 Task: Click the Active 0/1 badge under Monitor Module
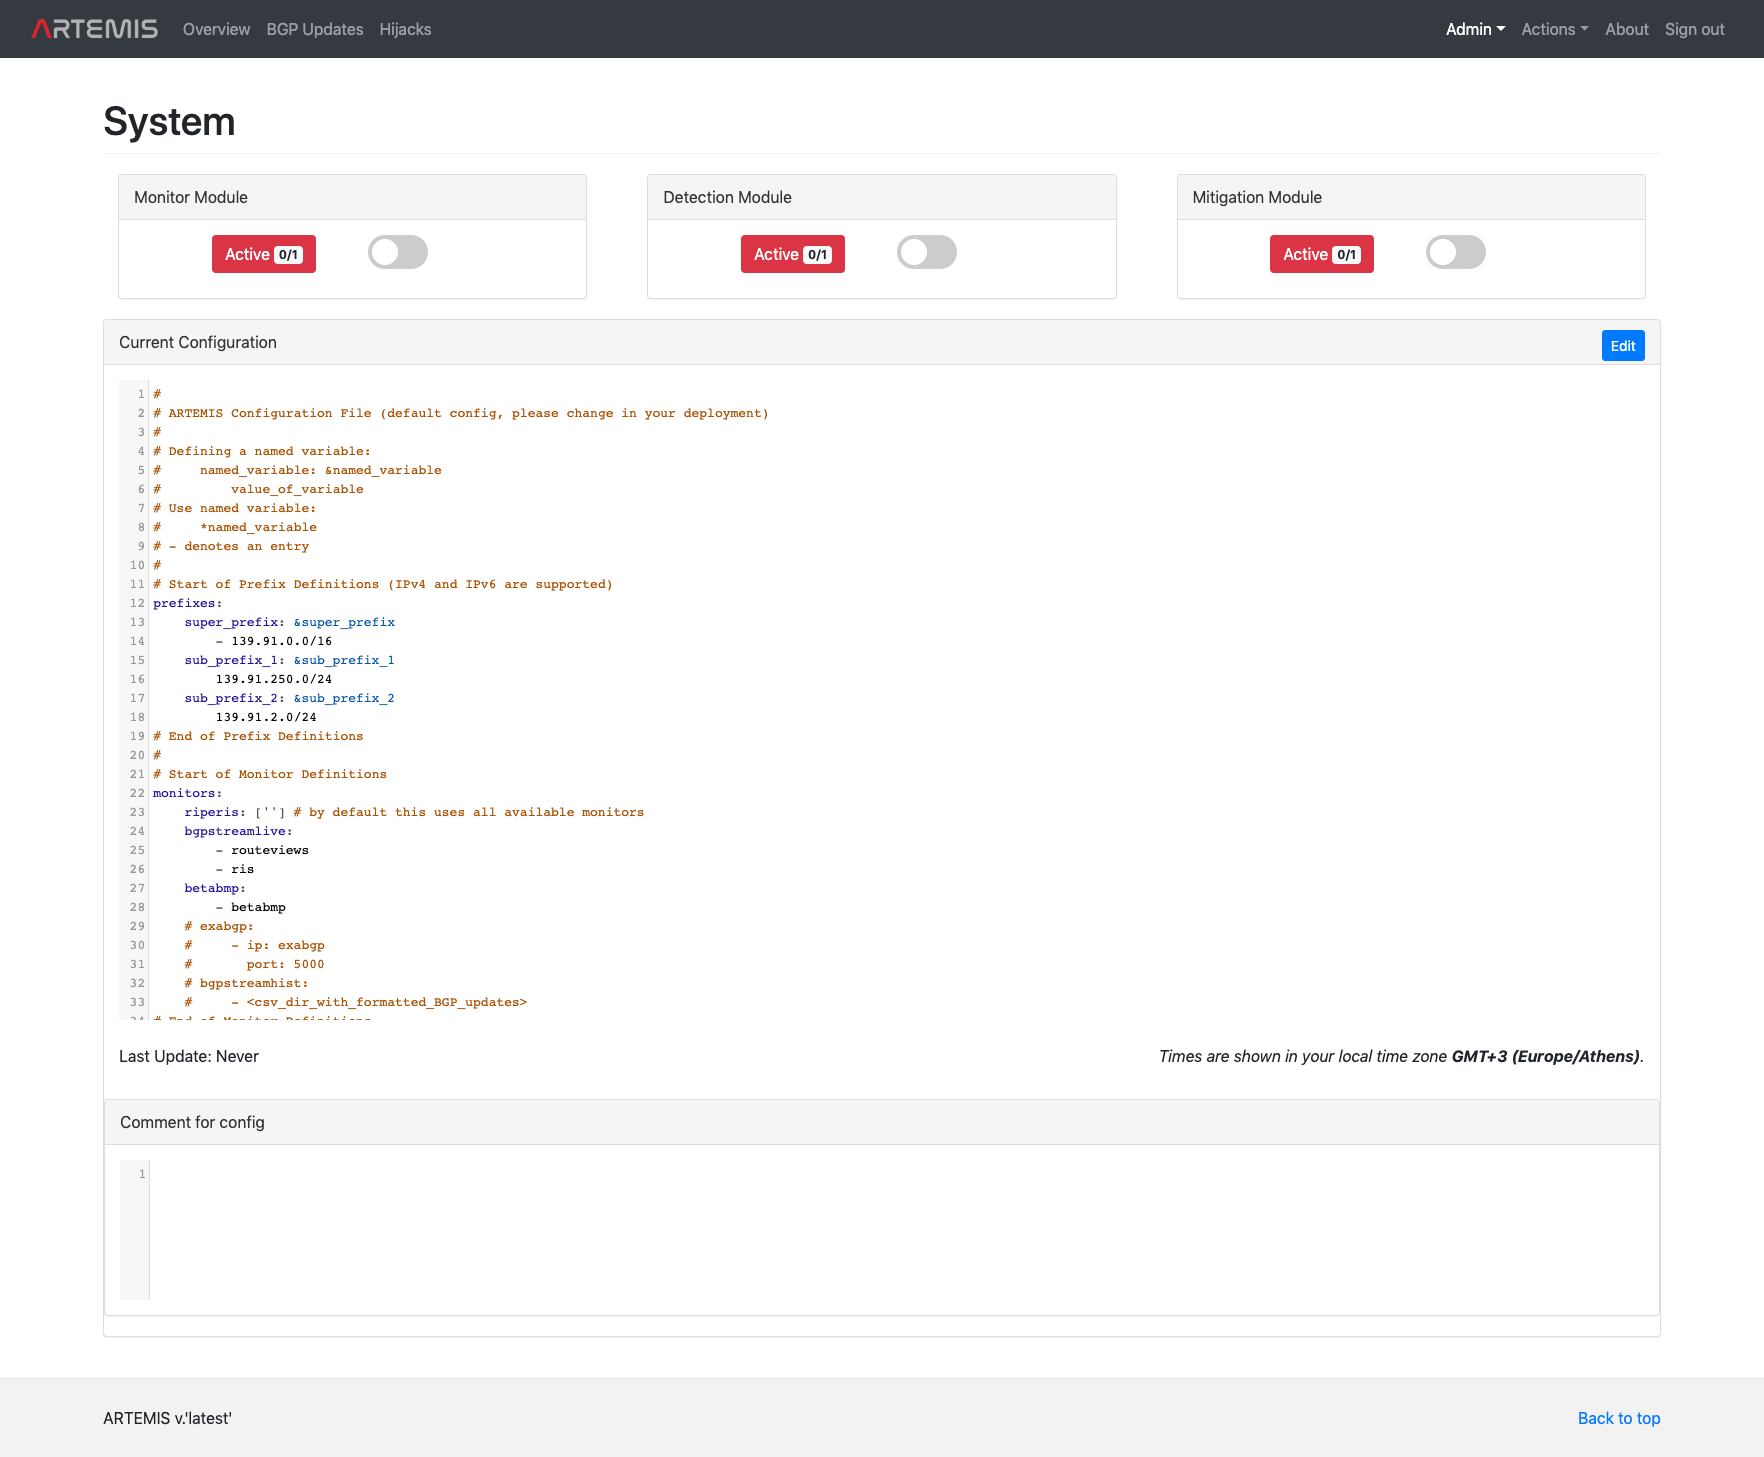[263, 253]
